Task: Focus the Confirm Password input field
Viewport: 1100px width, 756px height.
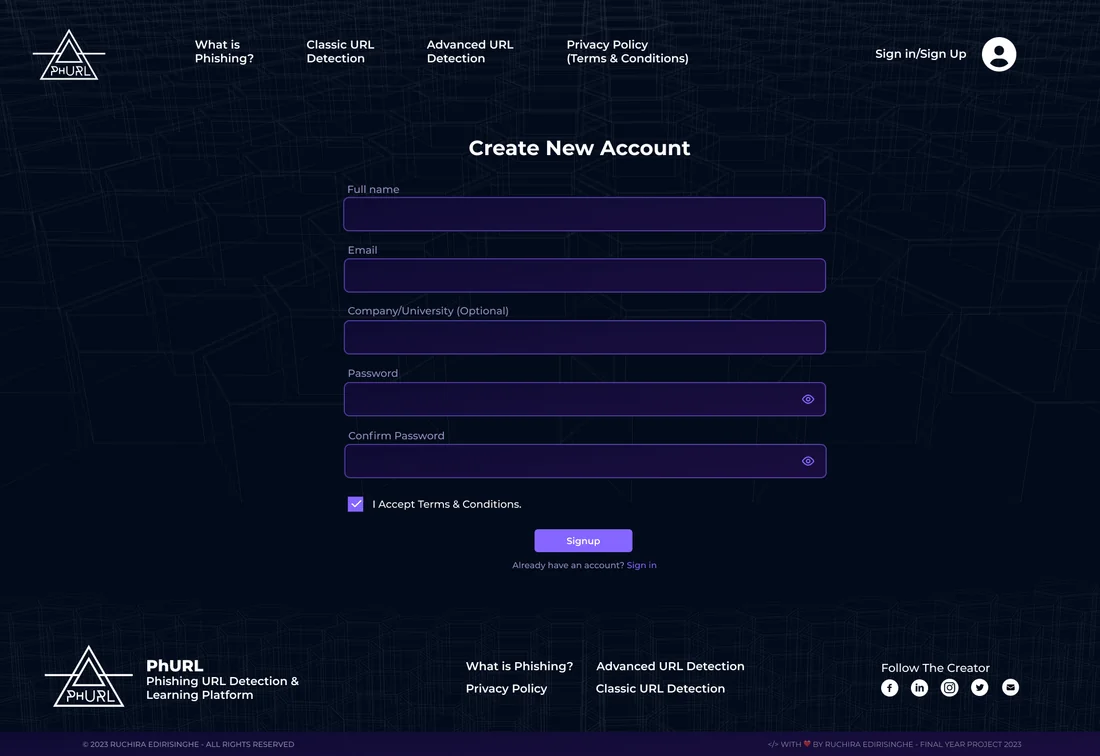Action: (585, 461)
